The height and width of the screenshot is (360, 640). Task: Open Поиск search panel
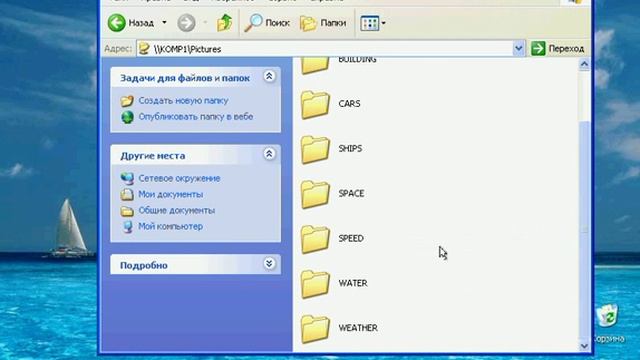point(267,23)
